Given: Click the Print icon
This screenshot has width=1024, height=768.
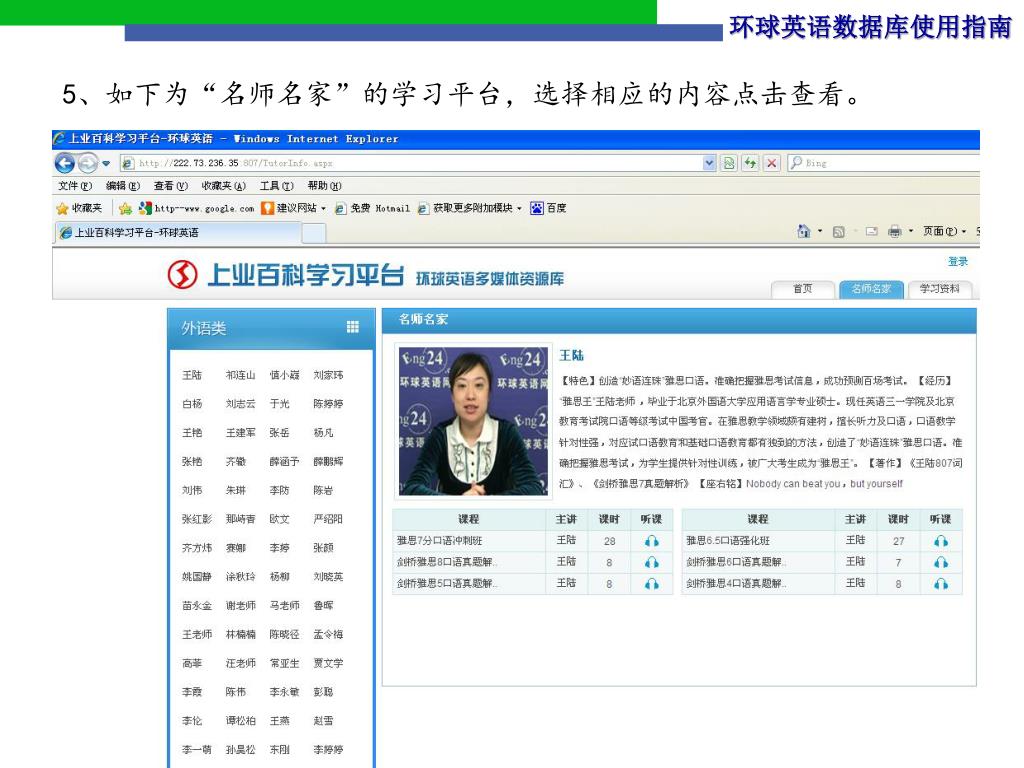Looking at the screenshot, I should (x=895, y=231).
